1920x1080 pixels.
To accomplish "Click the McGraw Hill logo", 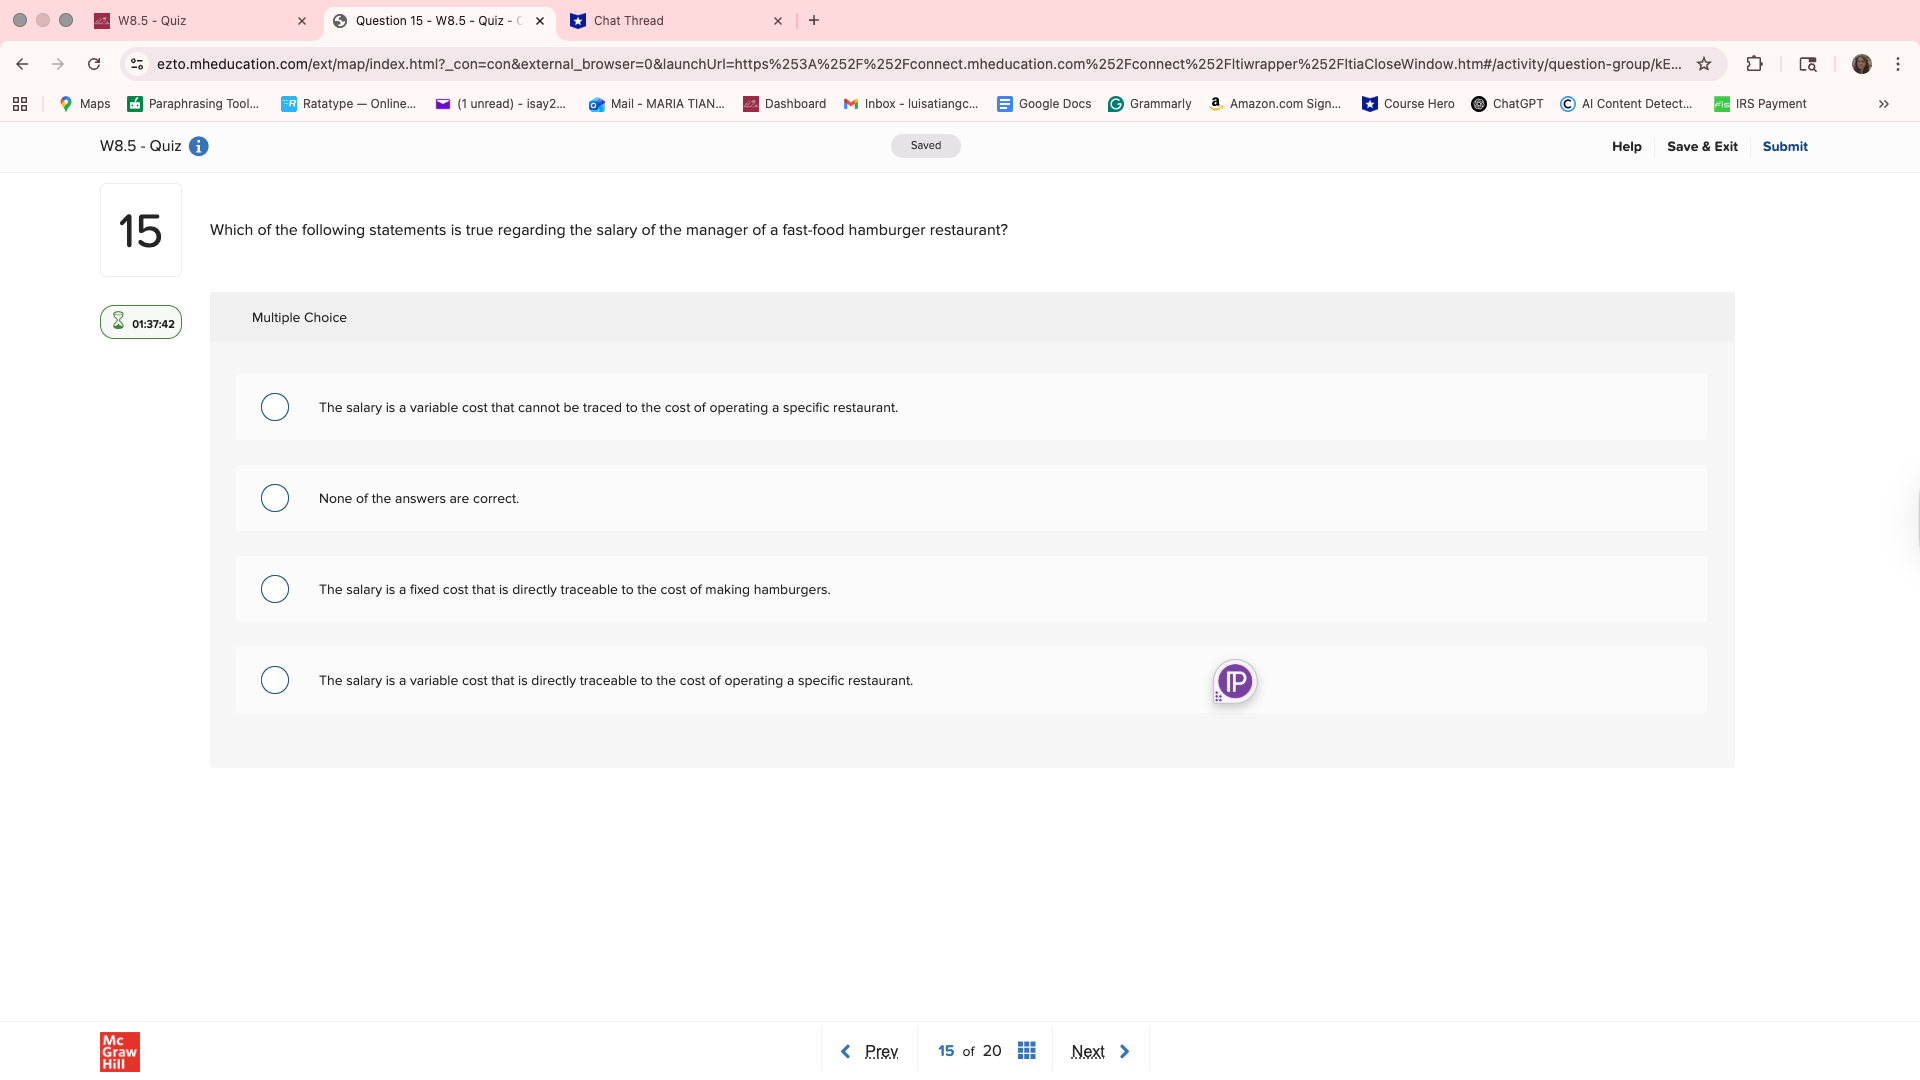I will [x=119, y=1051].
